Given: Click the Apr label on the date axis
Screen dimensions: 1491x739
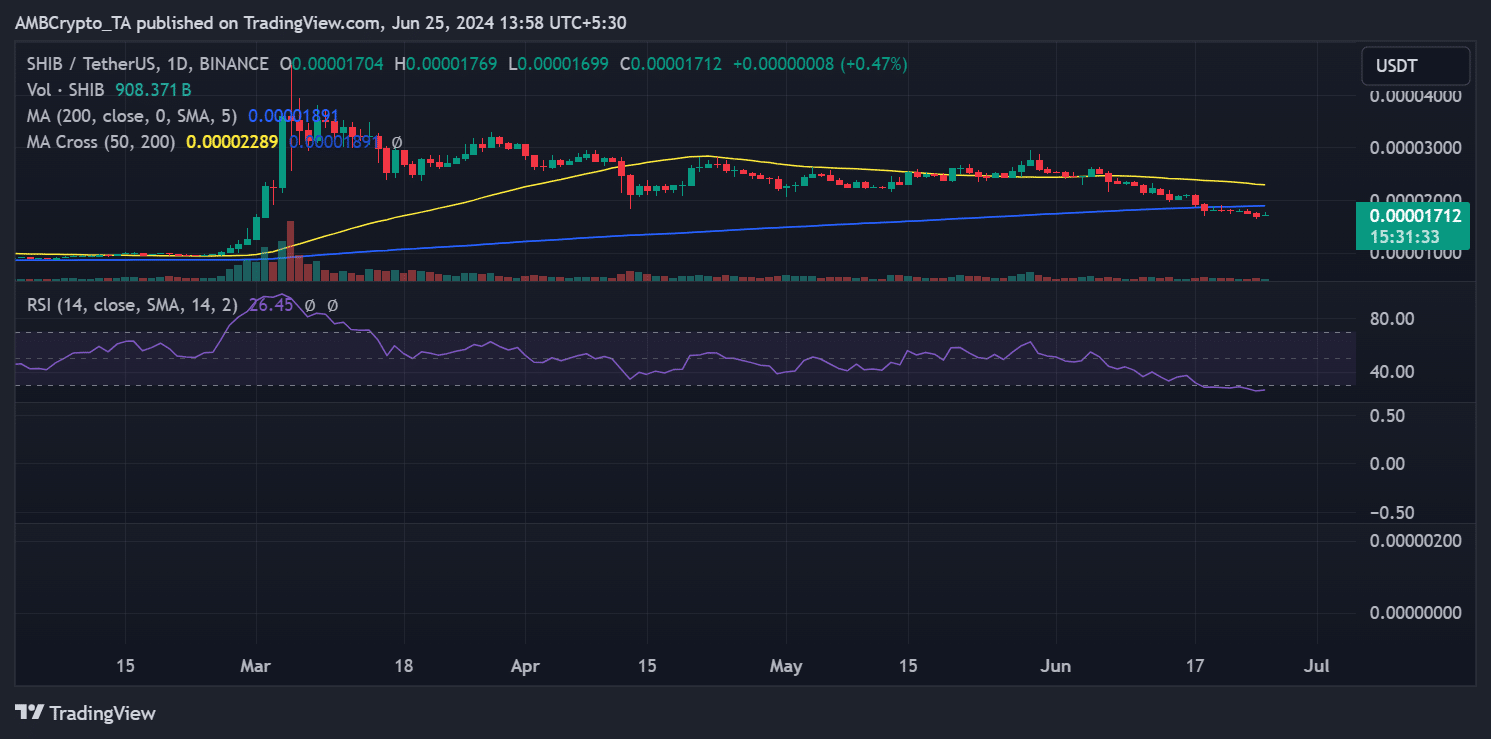Looking at the screenshot, I should [x=525, y=666].
